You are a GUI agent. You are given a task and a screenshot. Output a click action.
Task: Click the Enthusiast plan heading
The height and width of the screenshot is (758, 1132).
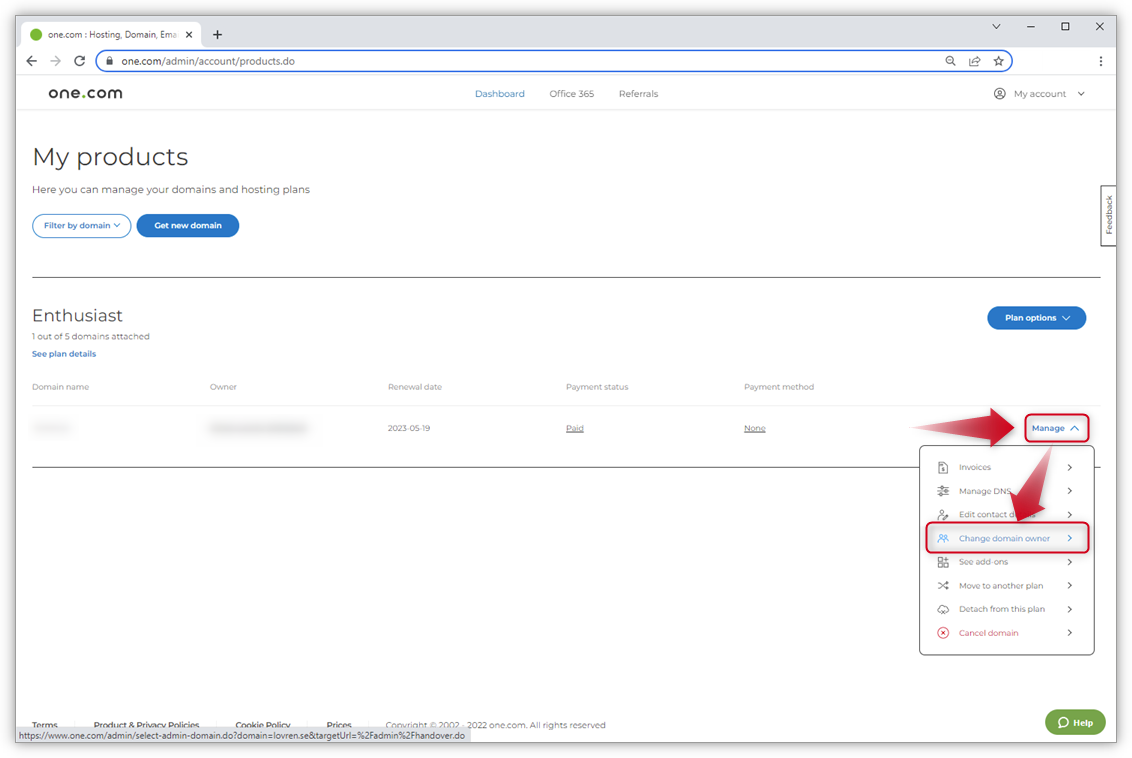tap(77, 315)
